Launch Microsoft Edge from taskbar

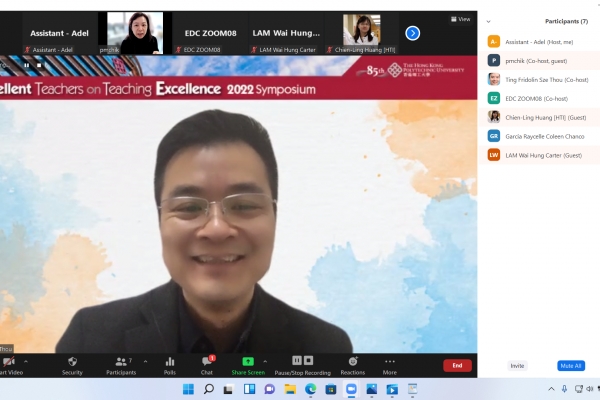tap(310, 389)
